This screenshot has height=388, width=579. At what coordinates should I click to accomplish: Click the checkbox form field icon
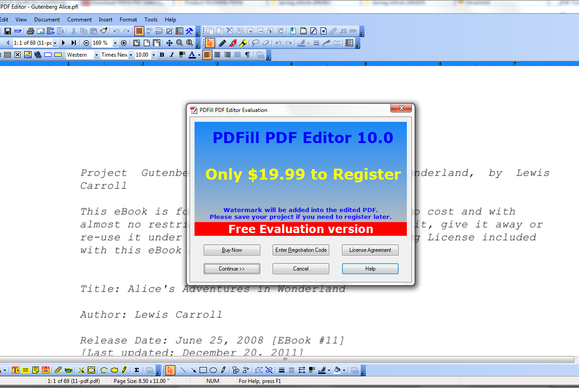pyautogui.click(x=17, y=55)
